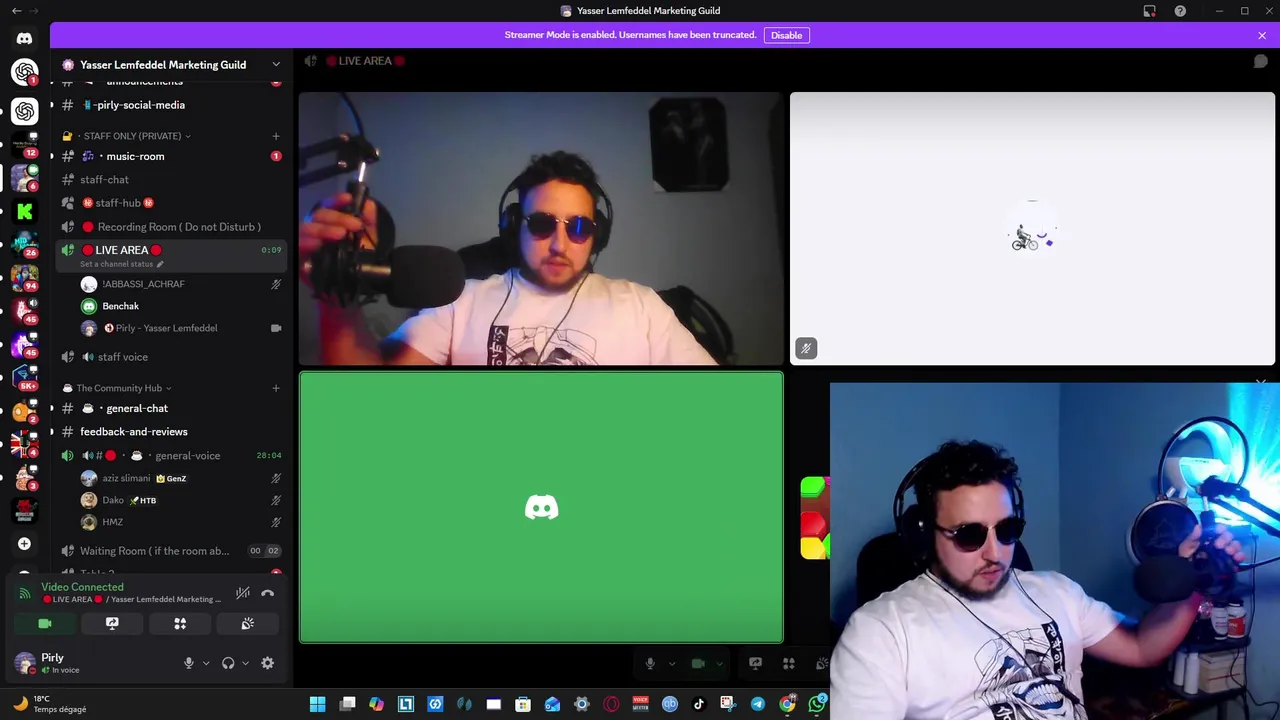The height and width of the screenshot is (720, 1280).
Task: Mute mic in bottom call controls
Action: click(650, 663)
